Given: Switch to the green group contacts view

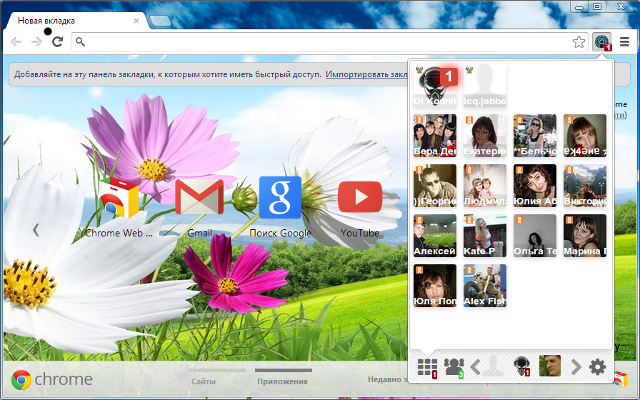Looking at the screenshot, I should (x=455, y=367).
